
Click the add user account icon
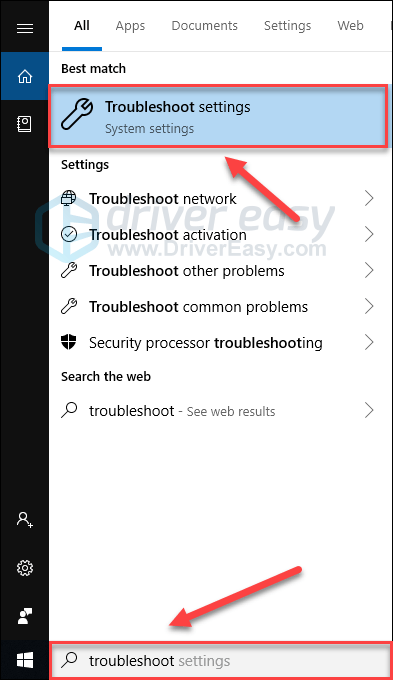tap(25, 519)
